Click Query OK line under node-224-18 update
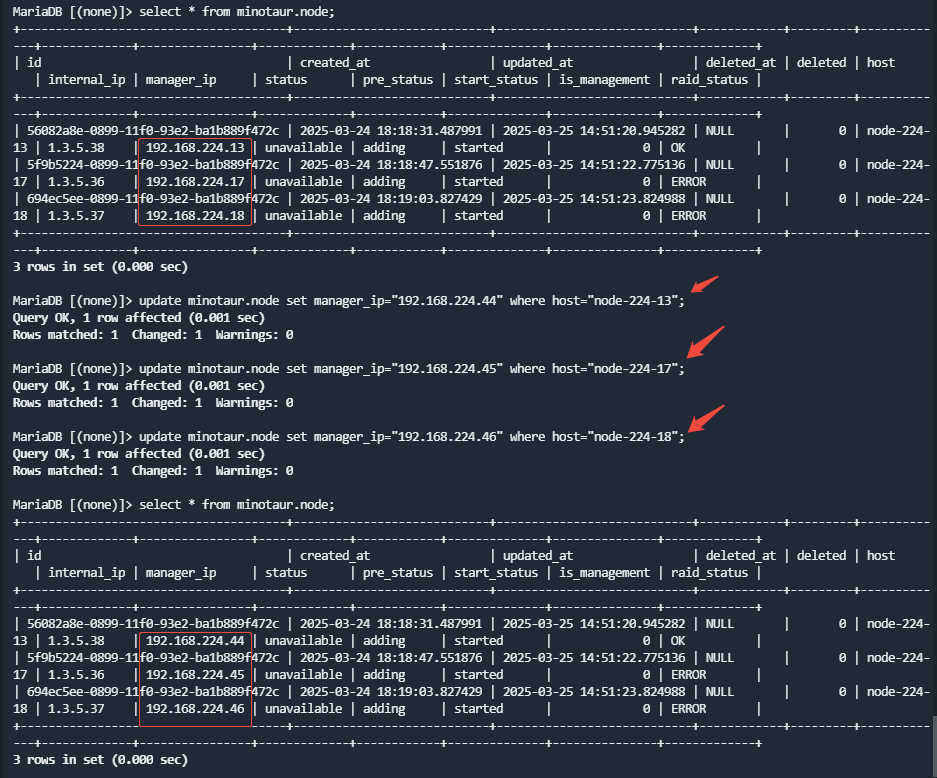Image resolution: width=937 pixels, height=778 pixels. [139, 454]
